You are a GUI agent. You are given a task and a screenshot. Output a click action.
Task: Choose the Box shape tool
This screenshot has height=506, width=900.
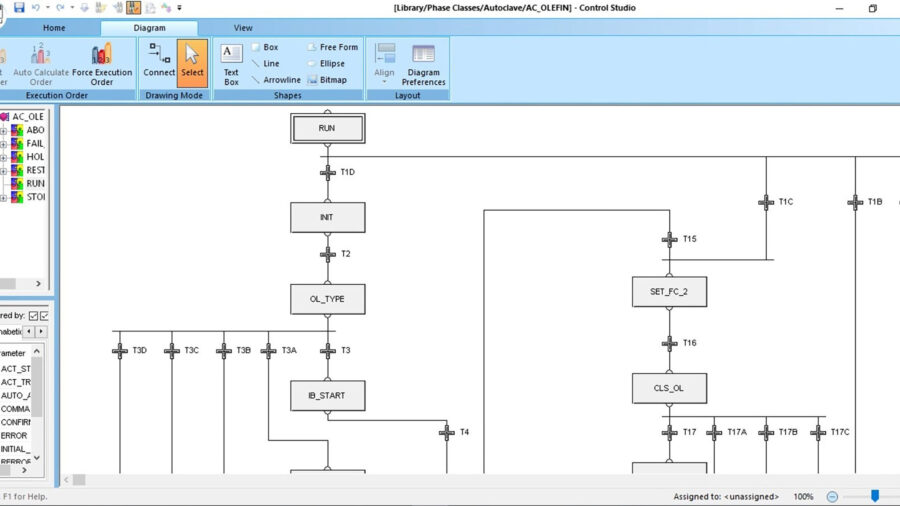(265, 47)
